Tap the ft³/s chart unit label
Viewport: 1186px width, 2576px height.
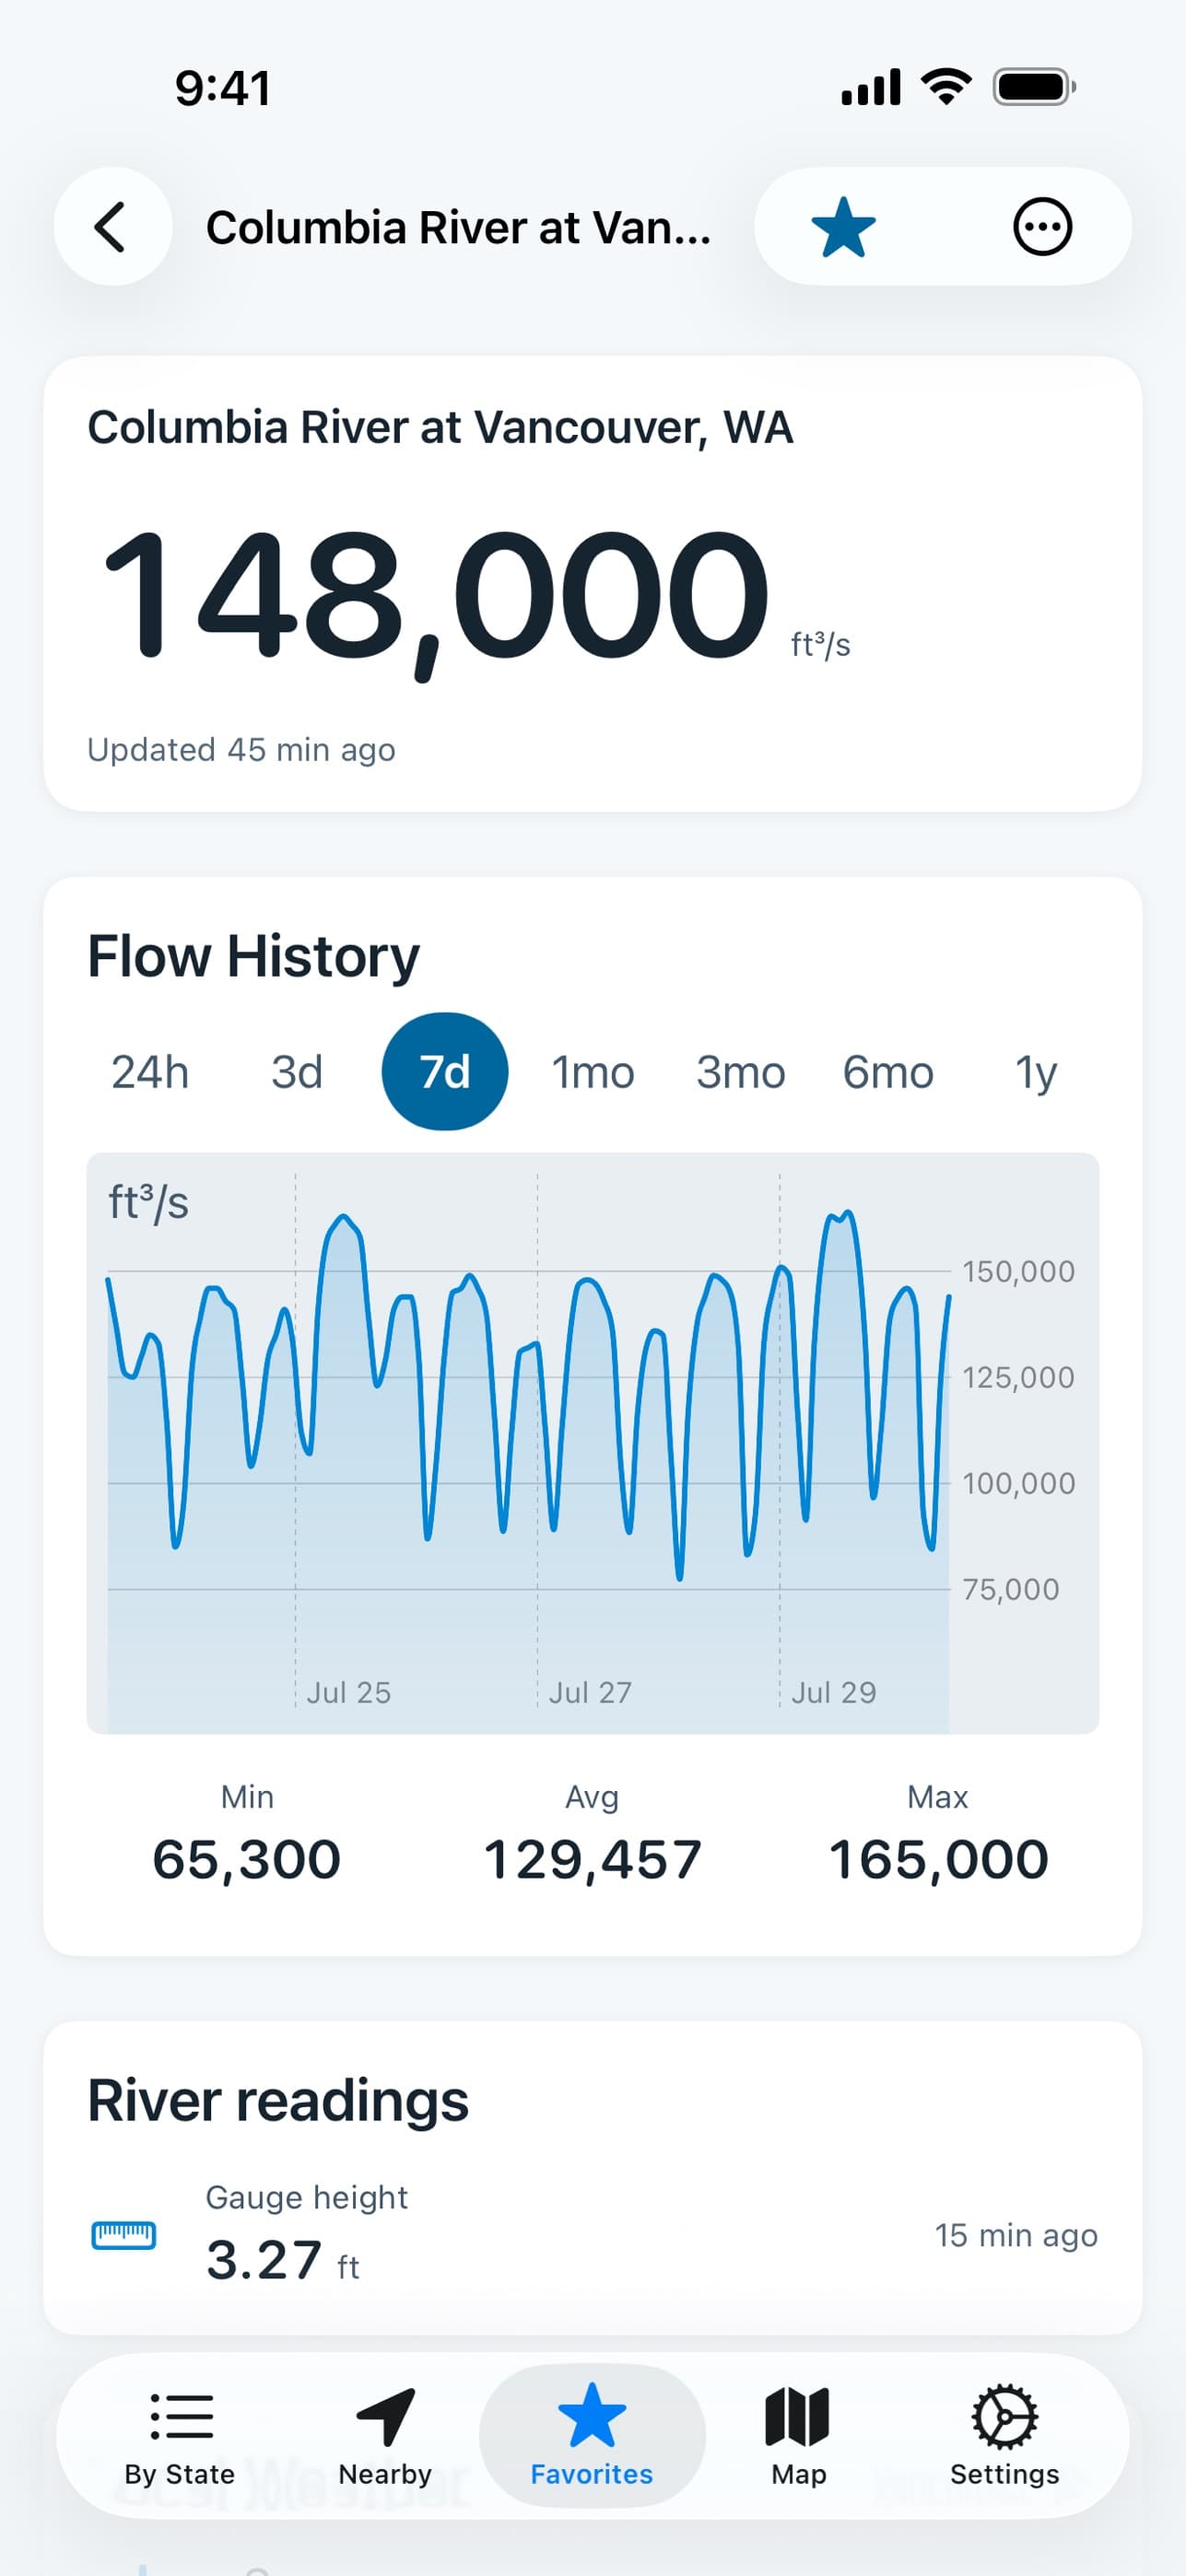pos(148,1203)
